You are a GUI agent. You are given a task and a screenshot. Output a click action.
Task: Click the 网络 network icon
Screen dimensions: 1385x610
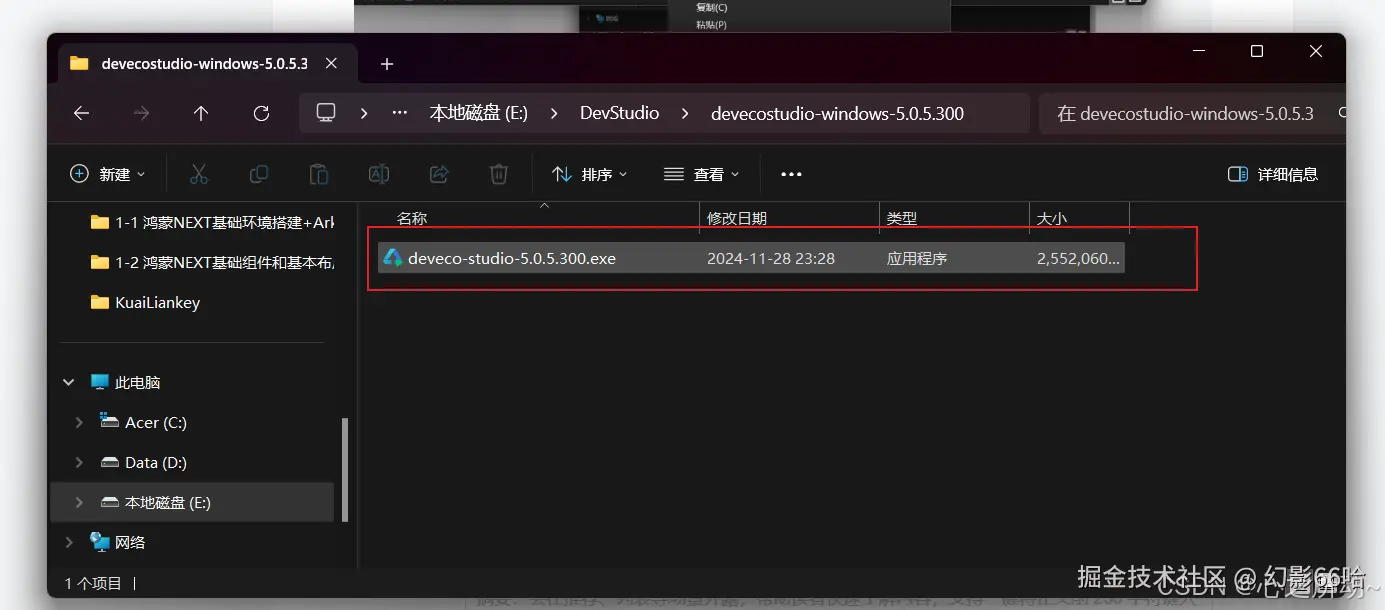pyautogui.click(x=100, y=542)
